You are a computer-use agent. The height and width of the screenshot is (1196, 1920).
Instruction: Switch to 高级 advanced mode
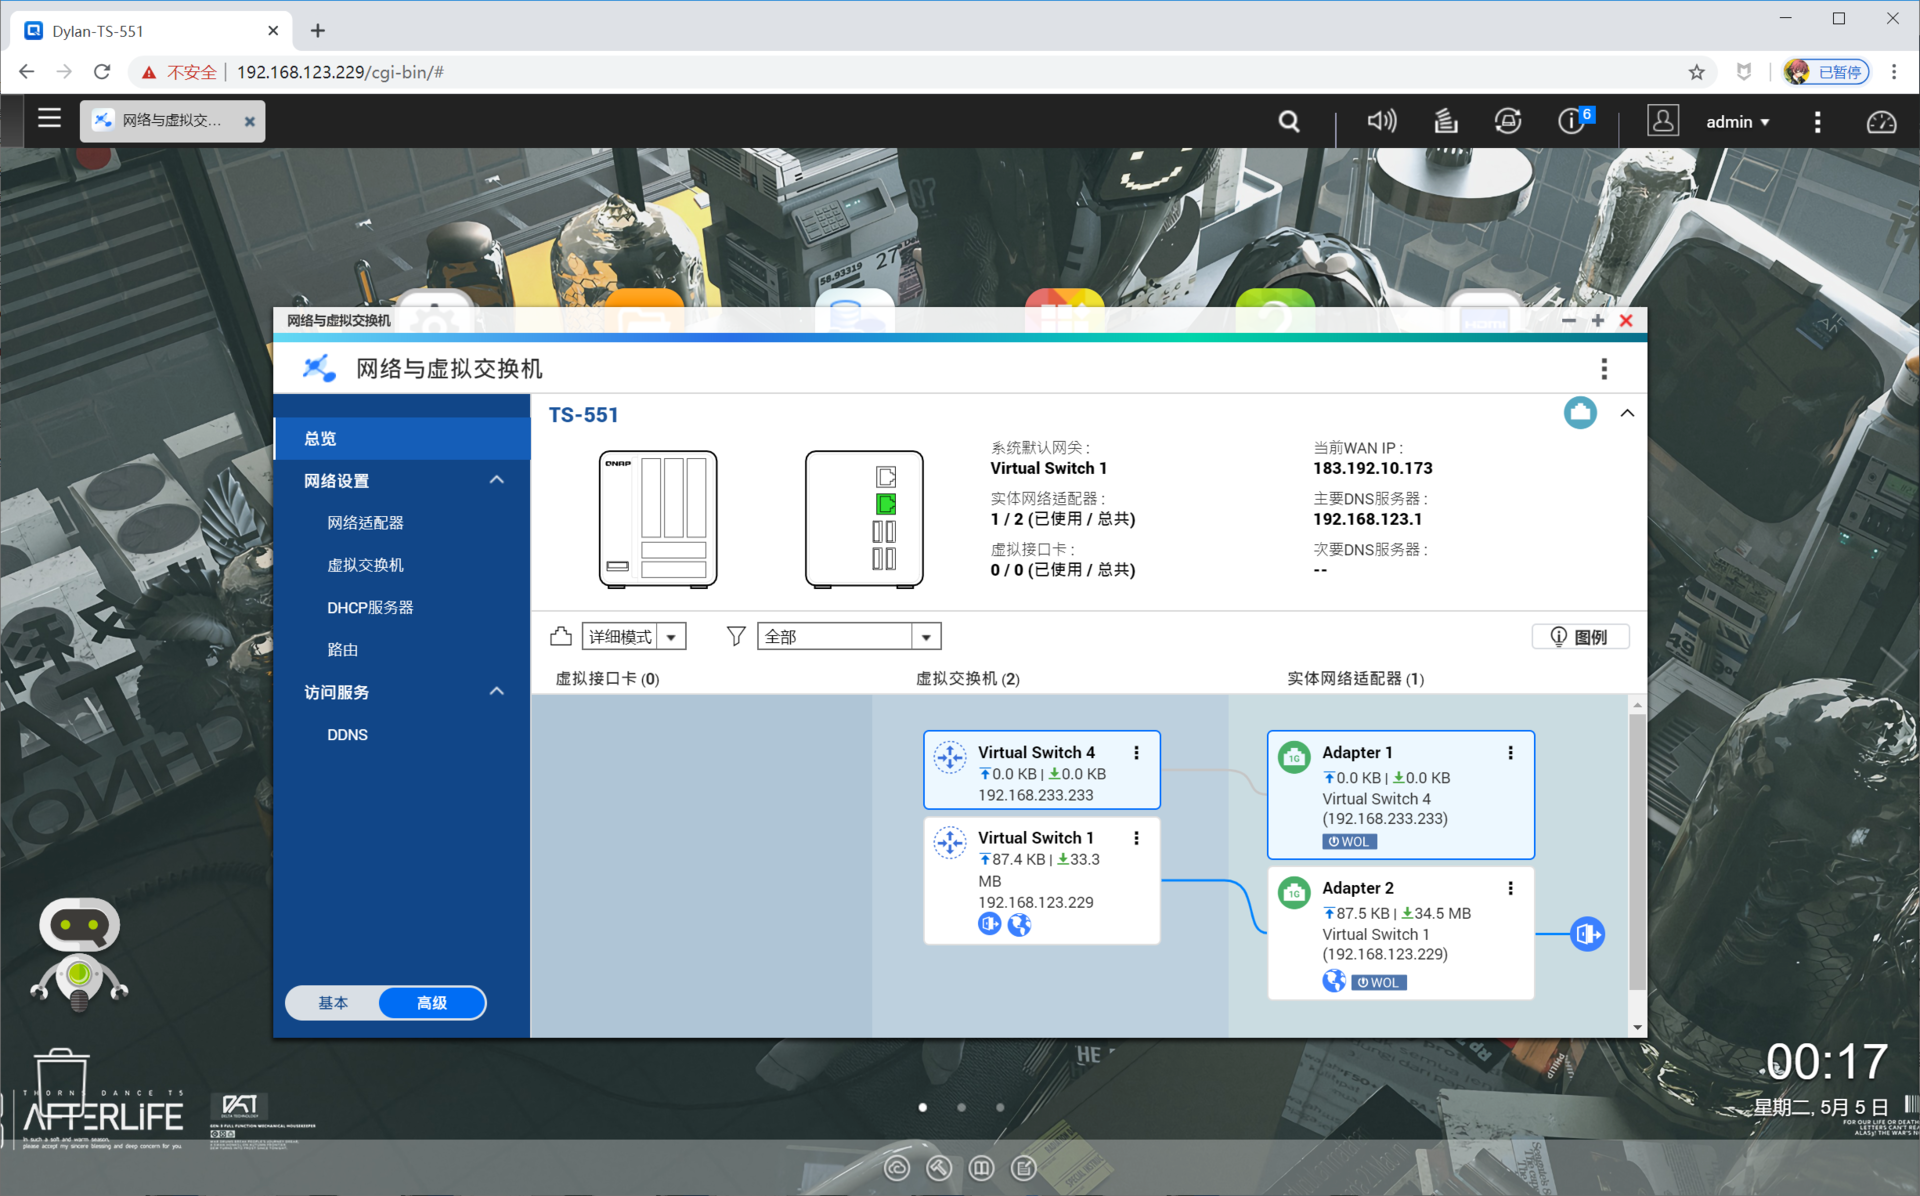point(432,1003)
